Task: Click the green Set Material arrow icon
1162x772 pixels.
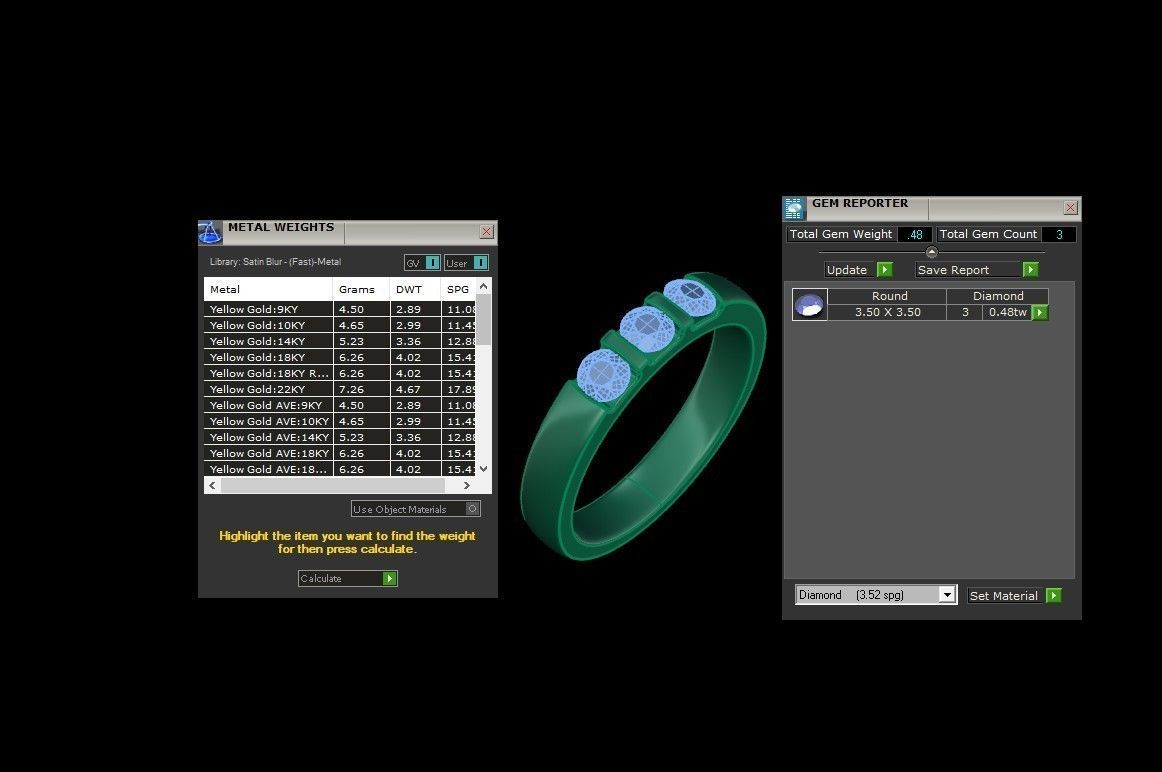Action: click(1054, 596)
